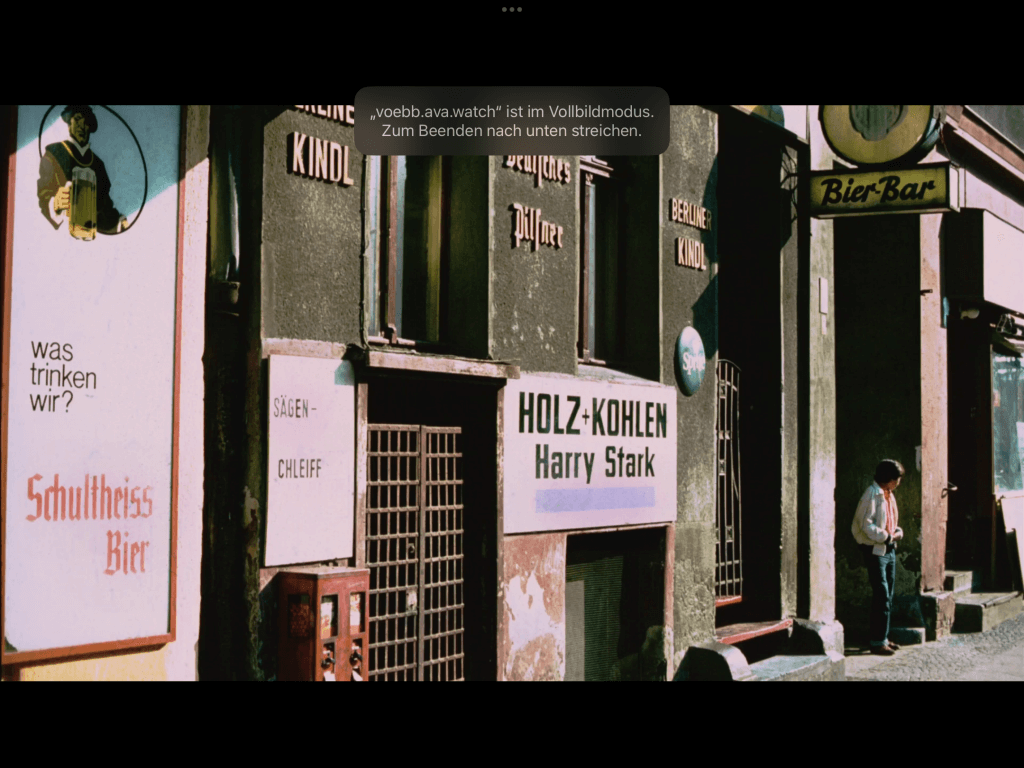Click the metal grid door

[x=415, y=551]
